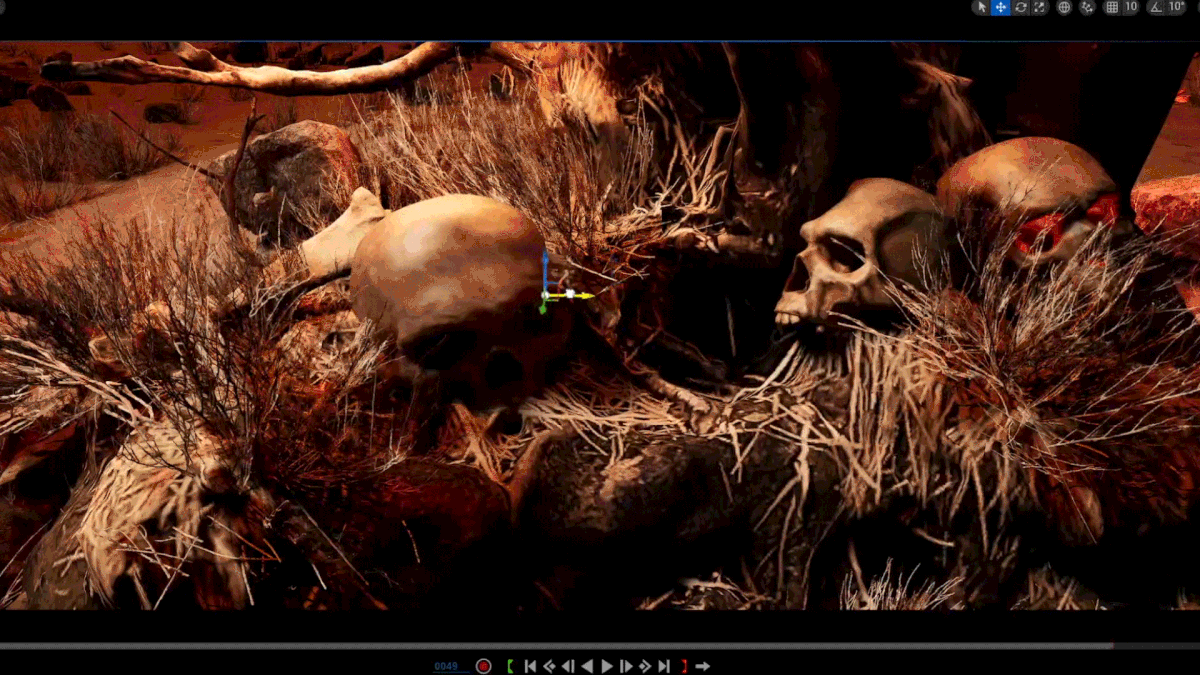Set playback end with red bracket

pos(684,666)
